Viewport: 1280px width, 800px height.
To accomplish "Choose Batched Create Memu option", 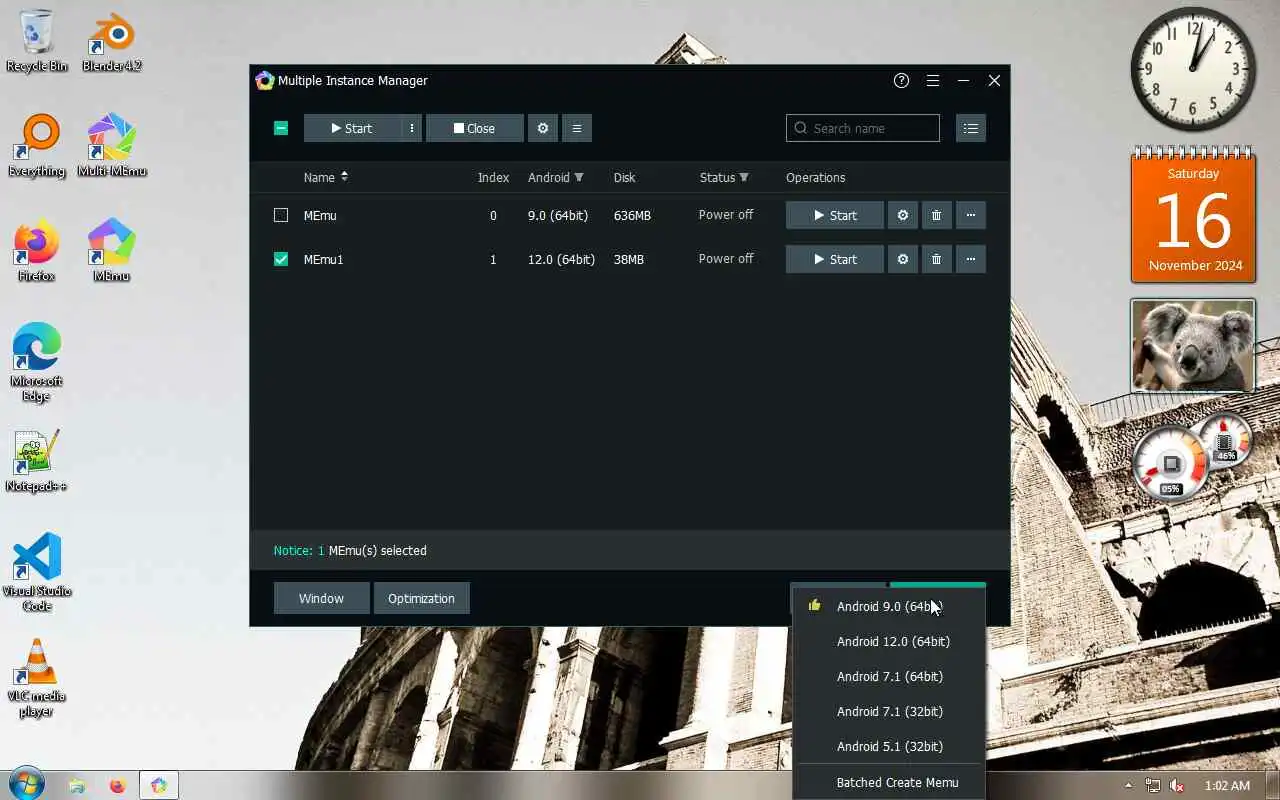I will click(889, 782).
